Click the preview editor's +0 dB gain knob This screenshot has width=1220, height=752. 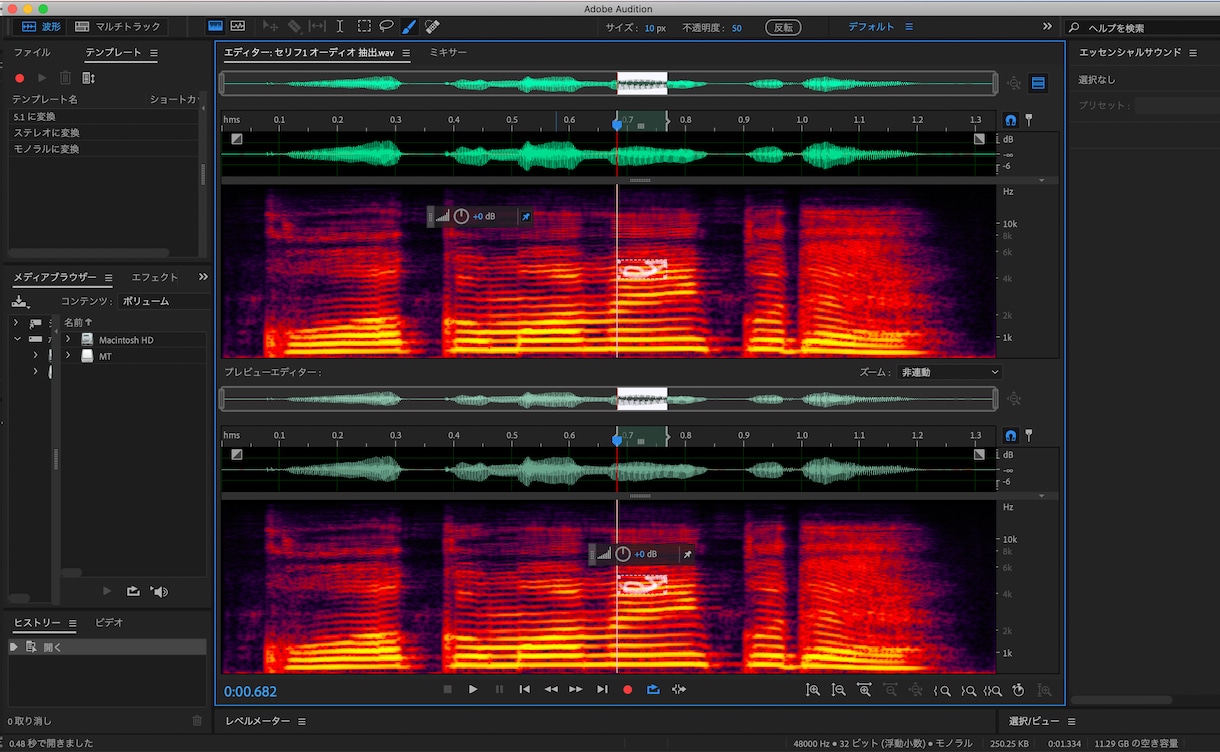(623, 554)
